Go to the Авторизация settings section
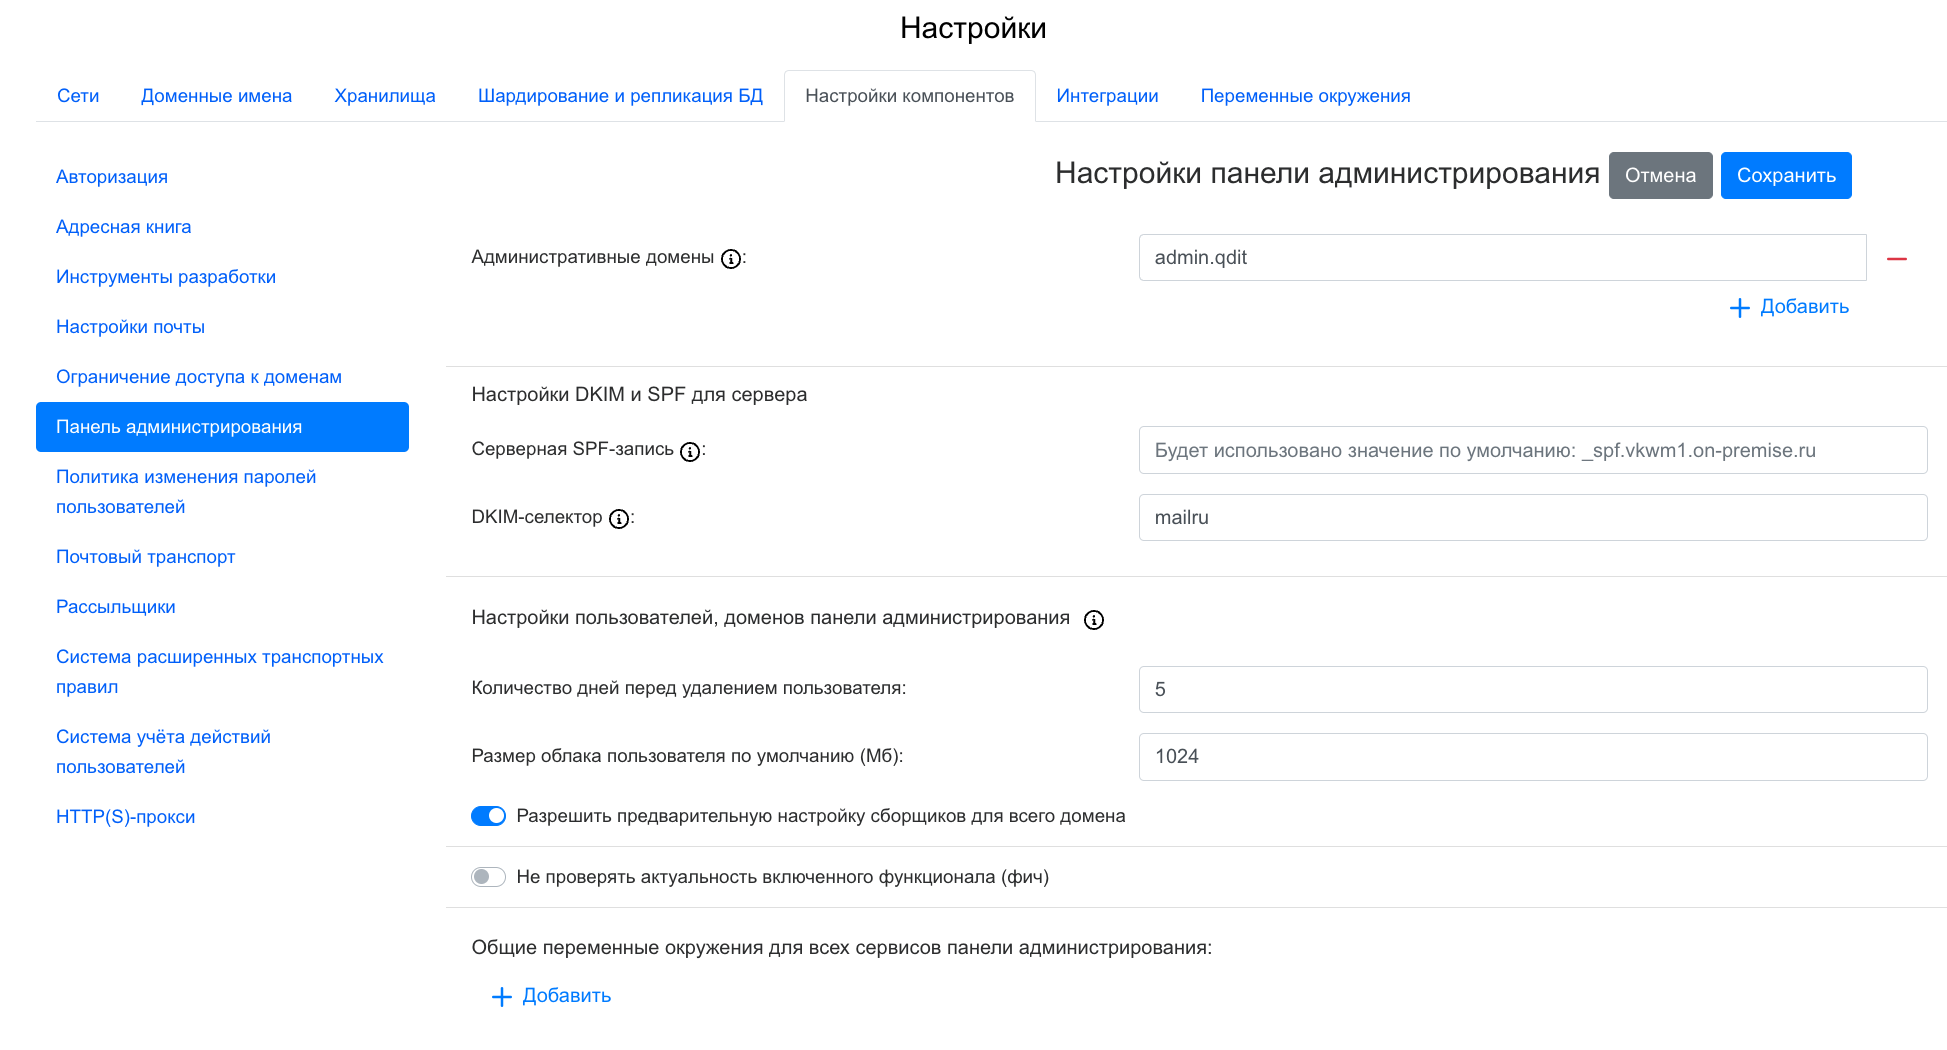Image resolution: width=1947 pixels, height=1050 pixels. (x=112, y=177)
